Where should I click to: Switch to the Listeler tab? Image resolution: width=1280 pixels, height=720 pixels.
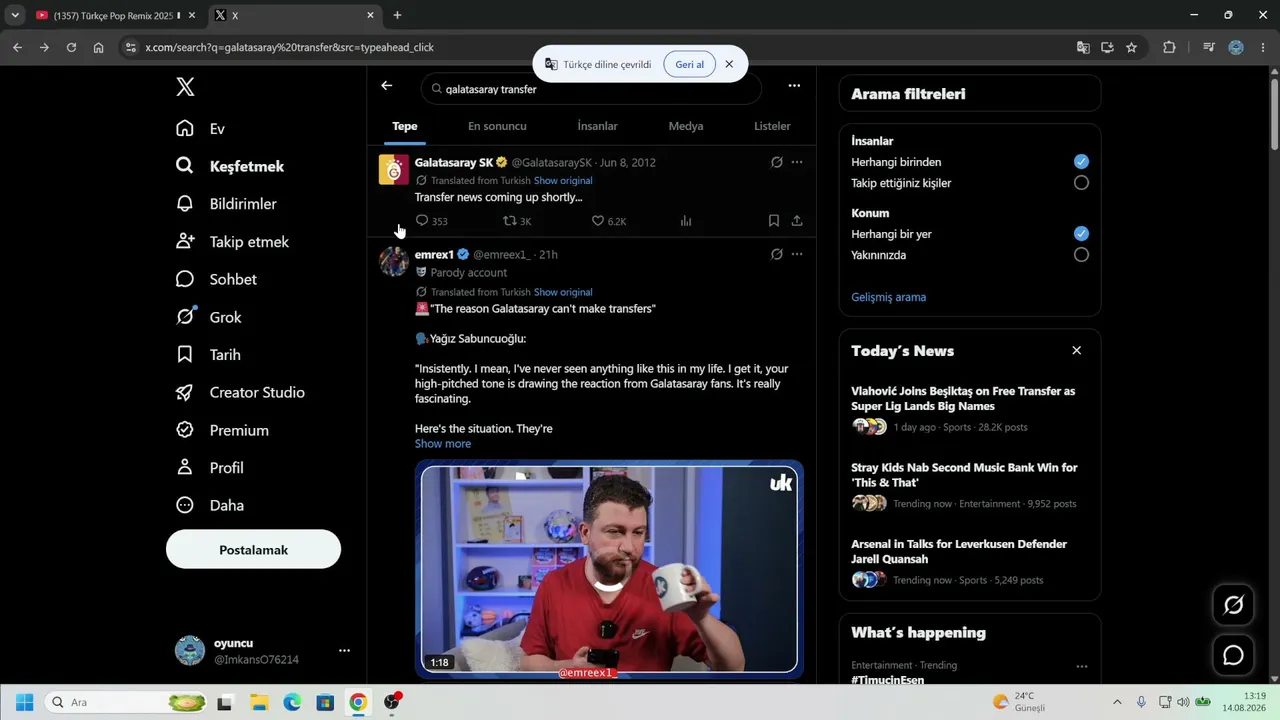pyautogui.click(x=772, y=126)
